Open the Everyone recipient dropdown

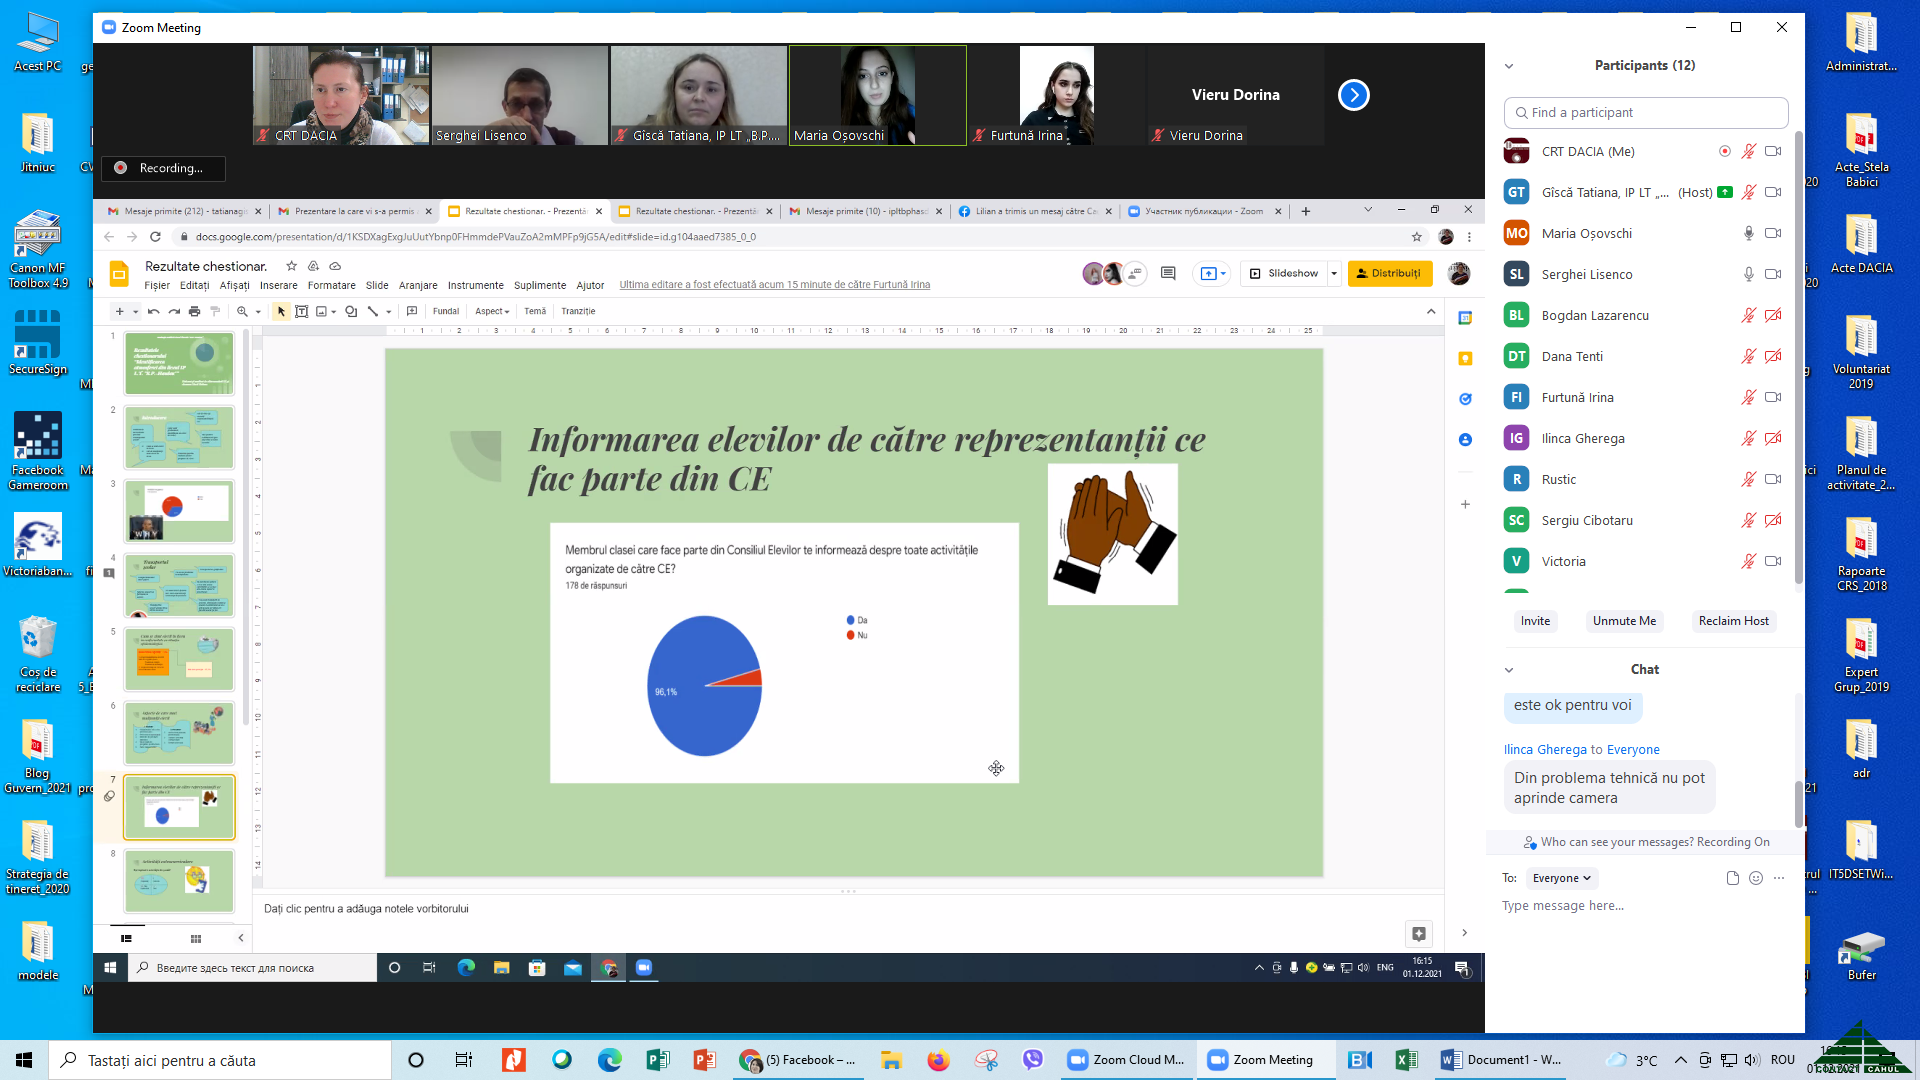[x=1561, y=879]
